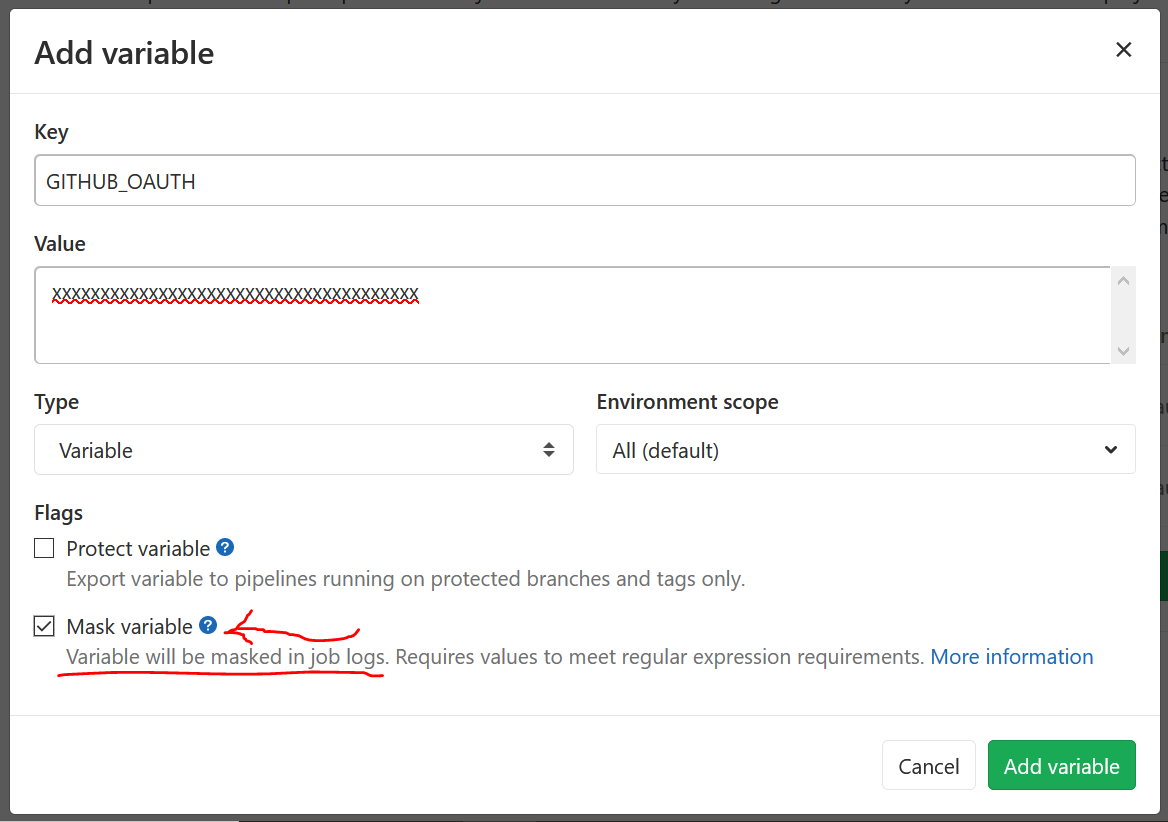
Task: Click the "Mask variable" label text
Action: (x=129, y=626)
